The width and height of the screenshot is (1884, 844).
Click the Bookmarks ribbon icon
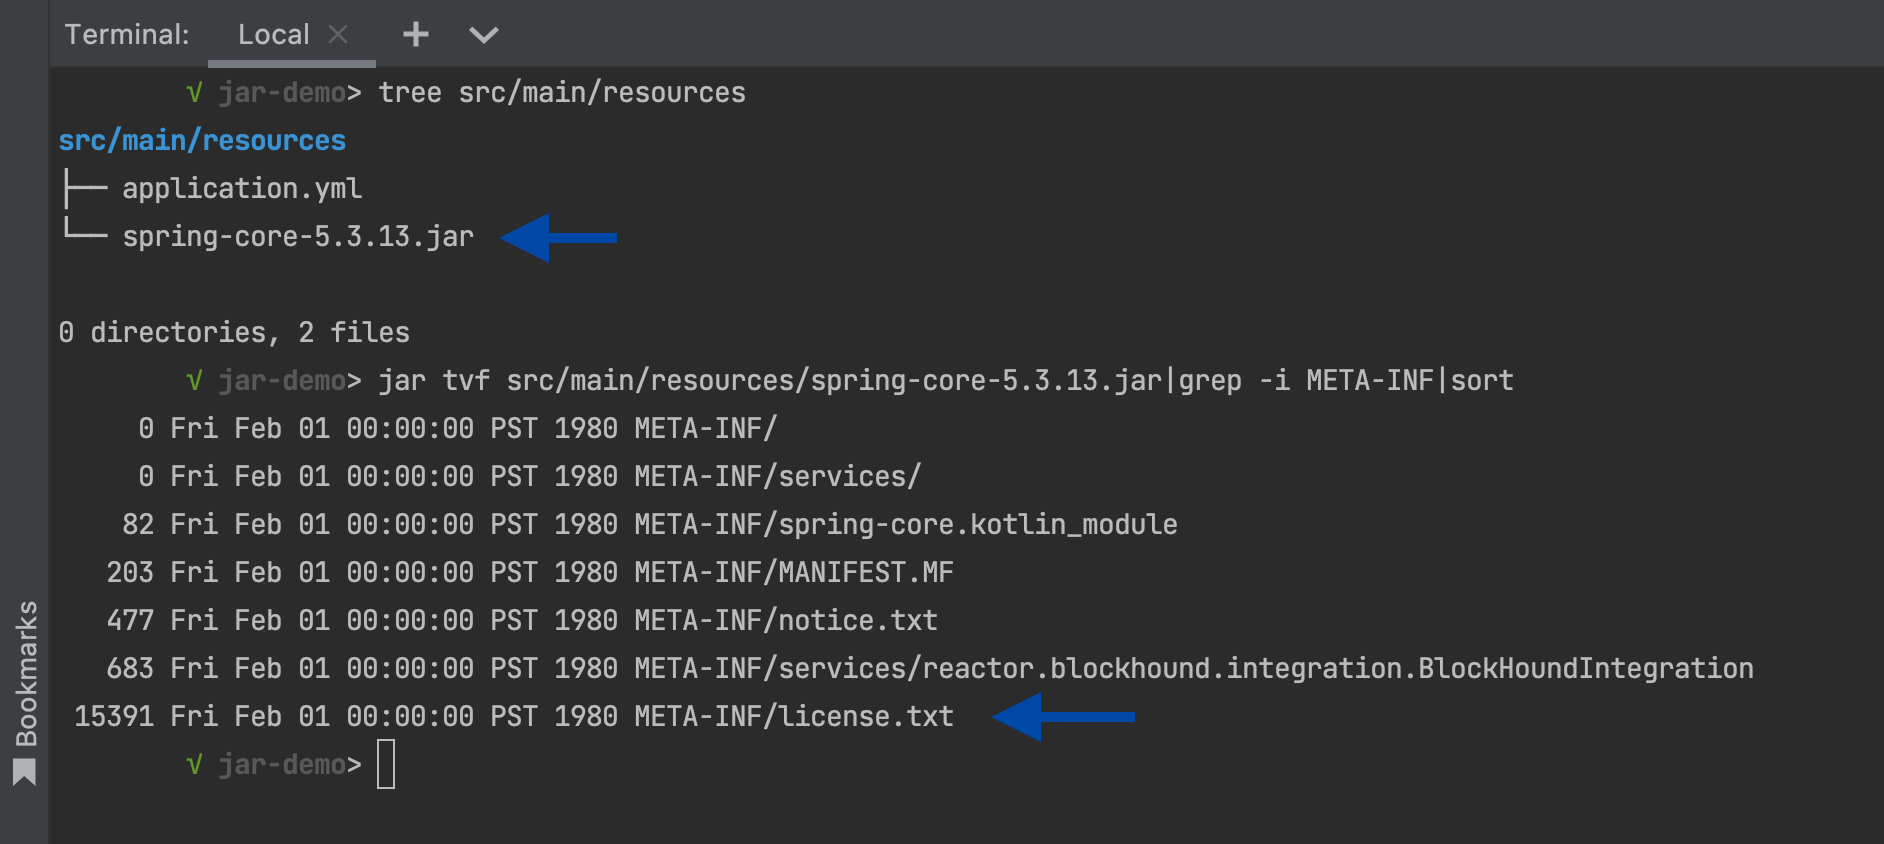tap(25, 772)
